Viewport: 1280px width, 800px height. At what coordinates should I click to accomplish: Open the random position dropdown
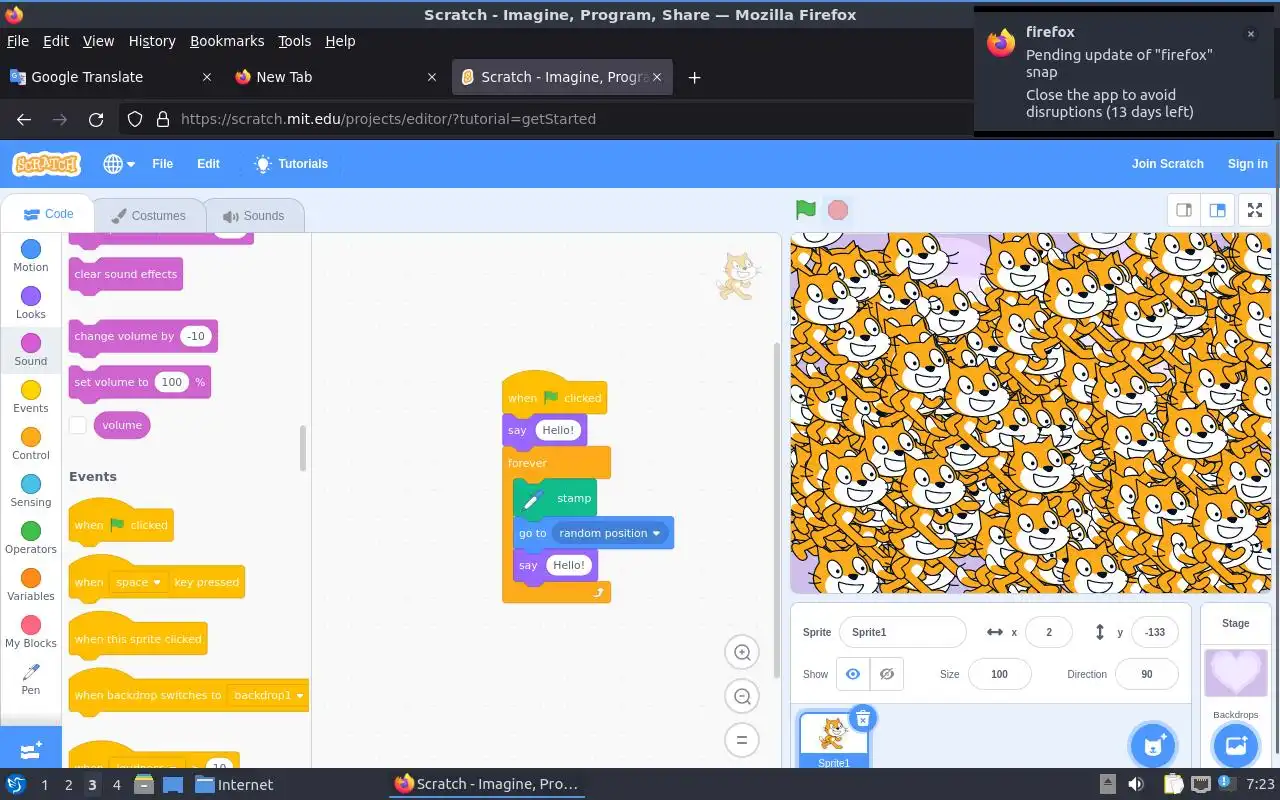point(610,533)
